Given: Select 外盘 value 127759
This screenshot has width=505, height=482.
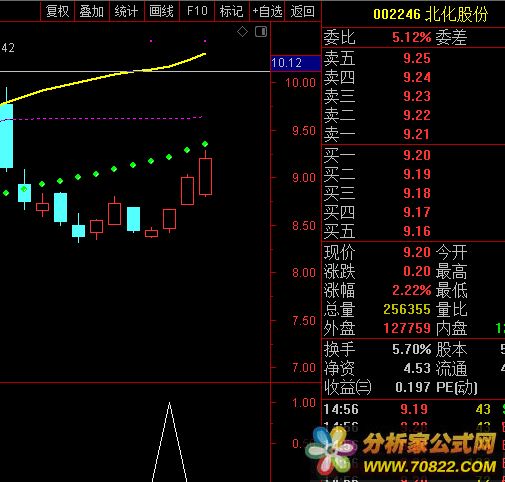Looking at the screenshot, I should (407, 328).
